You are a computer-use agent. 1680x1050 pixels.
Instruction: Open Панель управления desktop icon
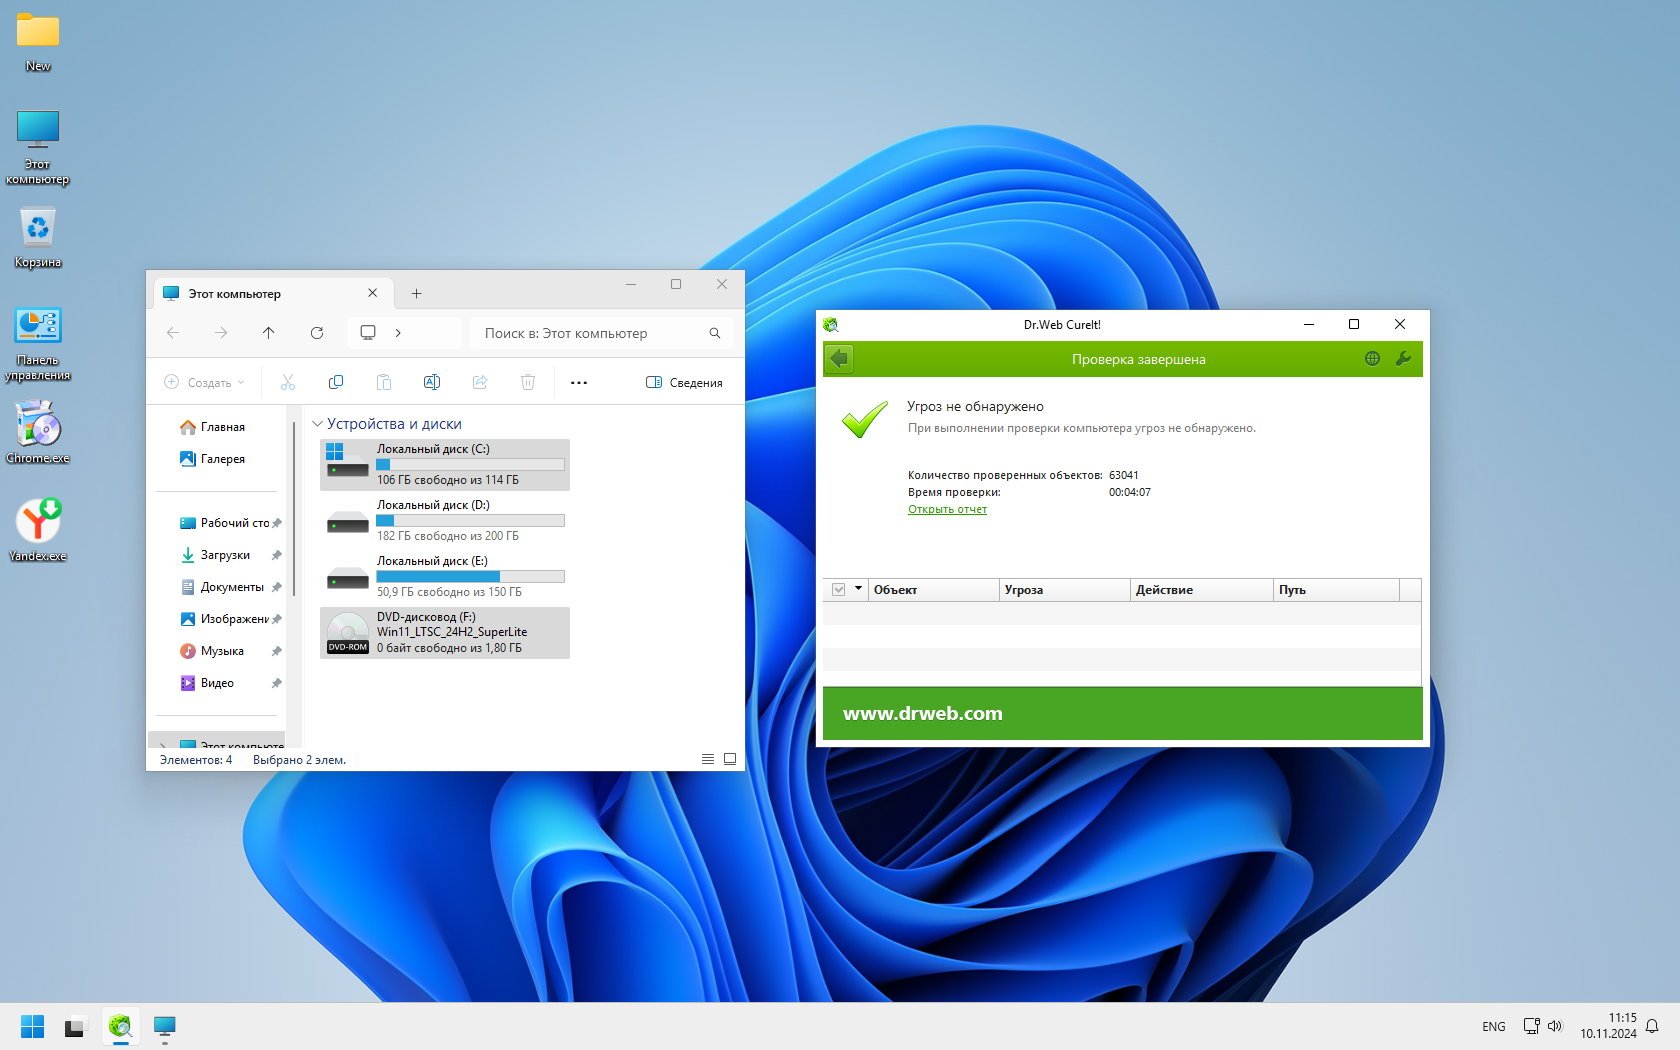pyautogui.click(x=38, y=343)
